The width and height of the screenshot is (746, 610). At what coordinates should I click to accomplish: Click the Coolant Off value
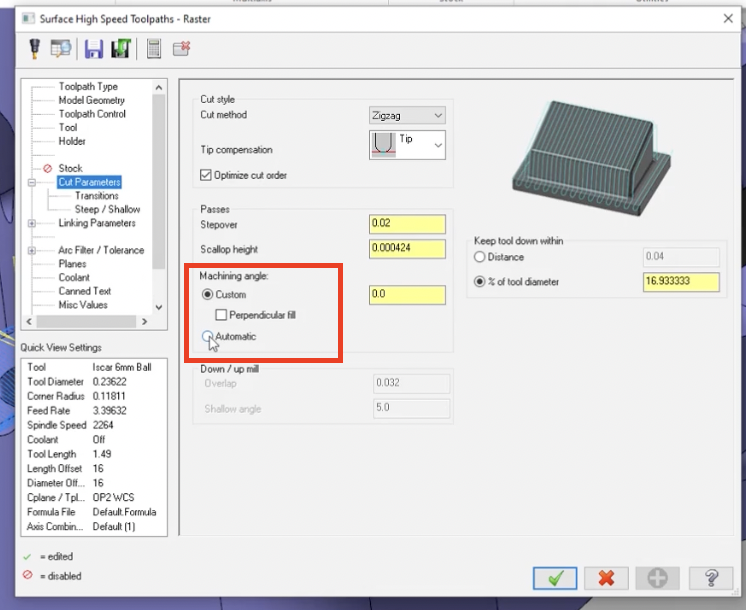coord(98,440)
